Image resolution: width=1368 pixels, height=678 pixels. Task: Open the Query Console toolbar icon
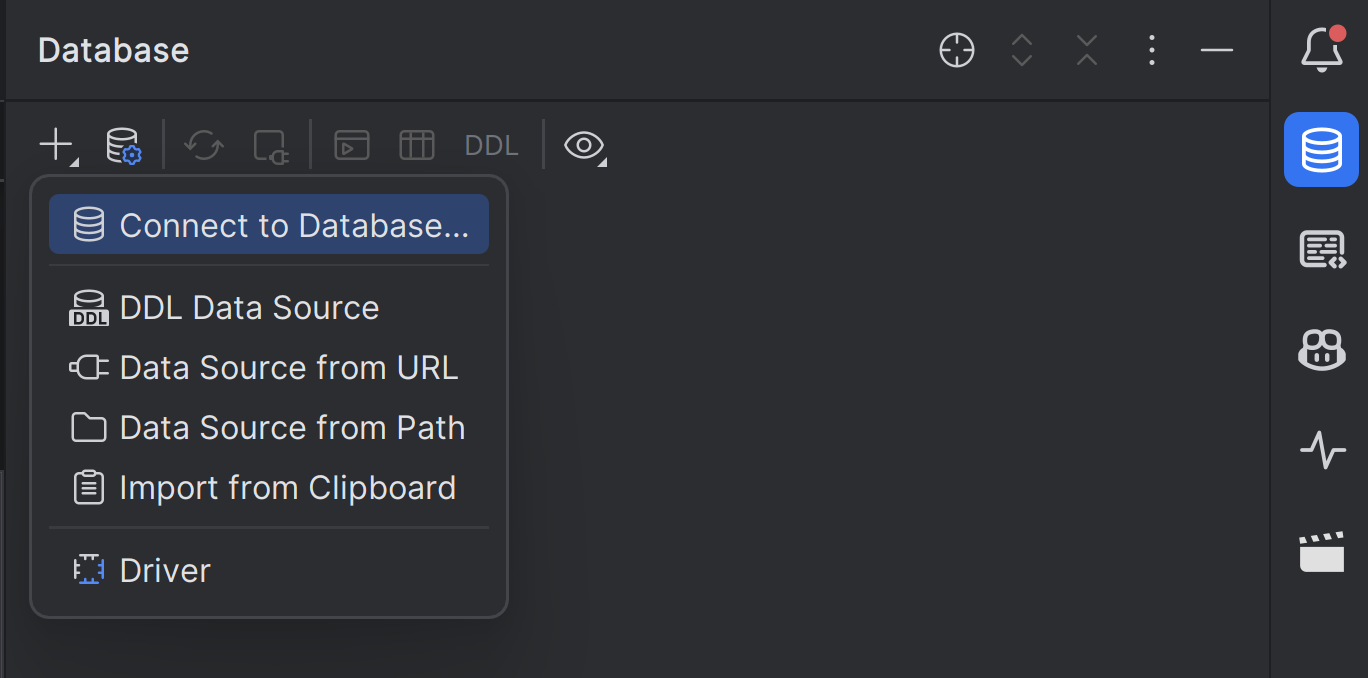coord(352,146)
